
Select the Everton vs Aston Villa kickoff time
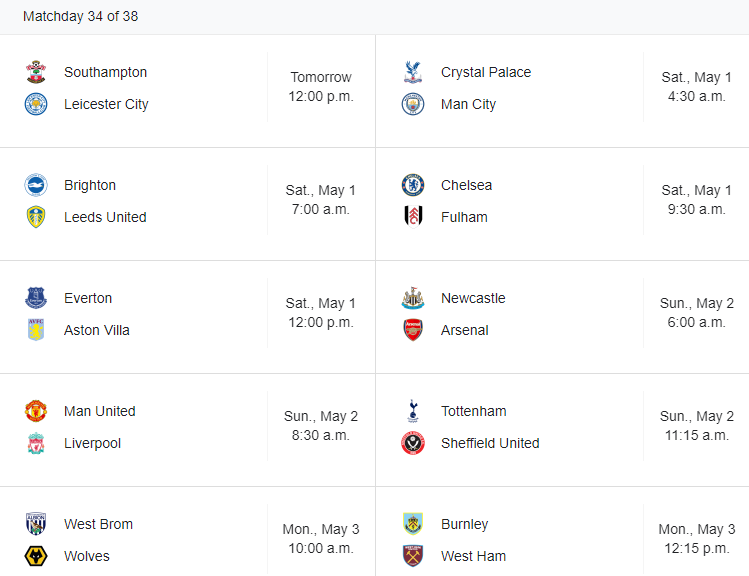(x=321, y=313)
